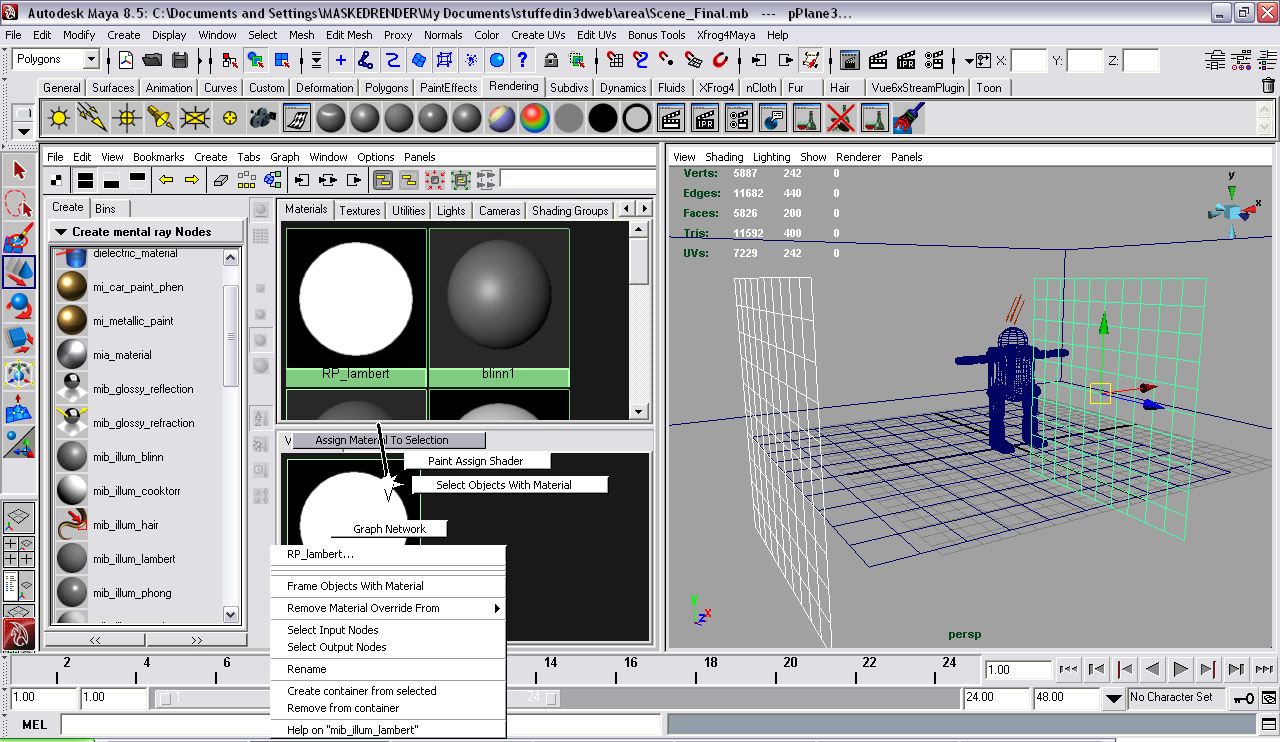Viewport: 1280px width, 742px height.
Task: Click Hypershade previous graph yellow arrow
Action: point(166,180)
